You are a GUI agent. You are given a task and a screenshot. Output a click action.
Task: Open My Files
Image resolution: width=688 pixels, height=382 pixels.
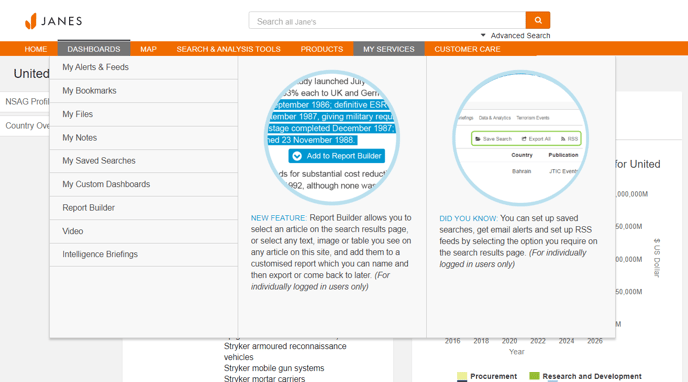coord(143,114)
